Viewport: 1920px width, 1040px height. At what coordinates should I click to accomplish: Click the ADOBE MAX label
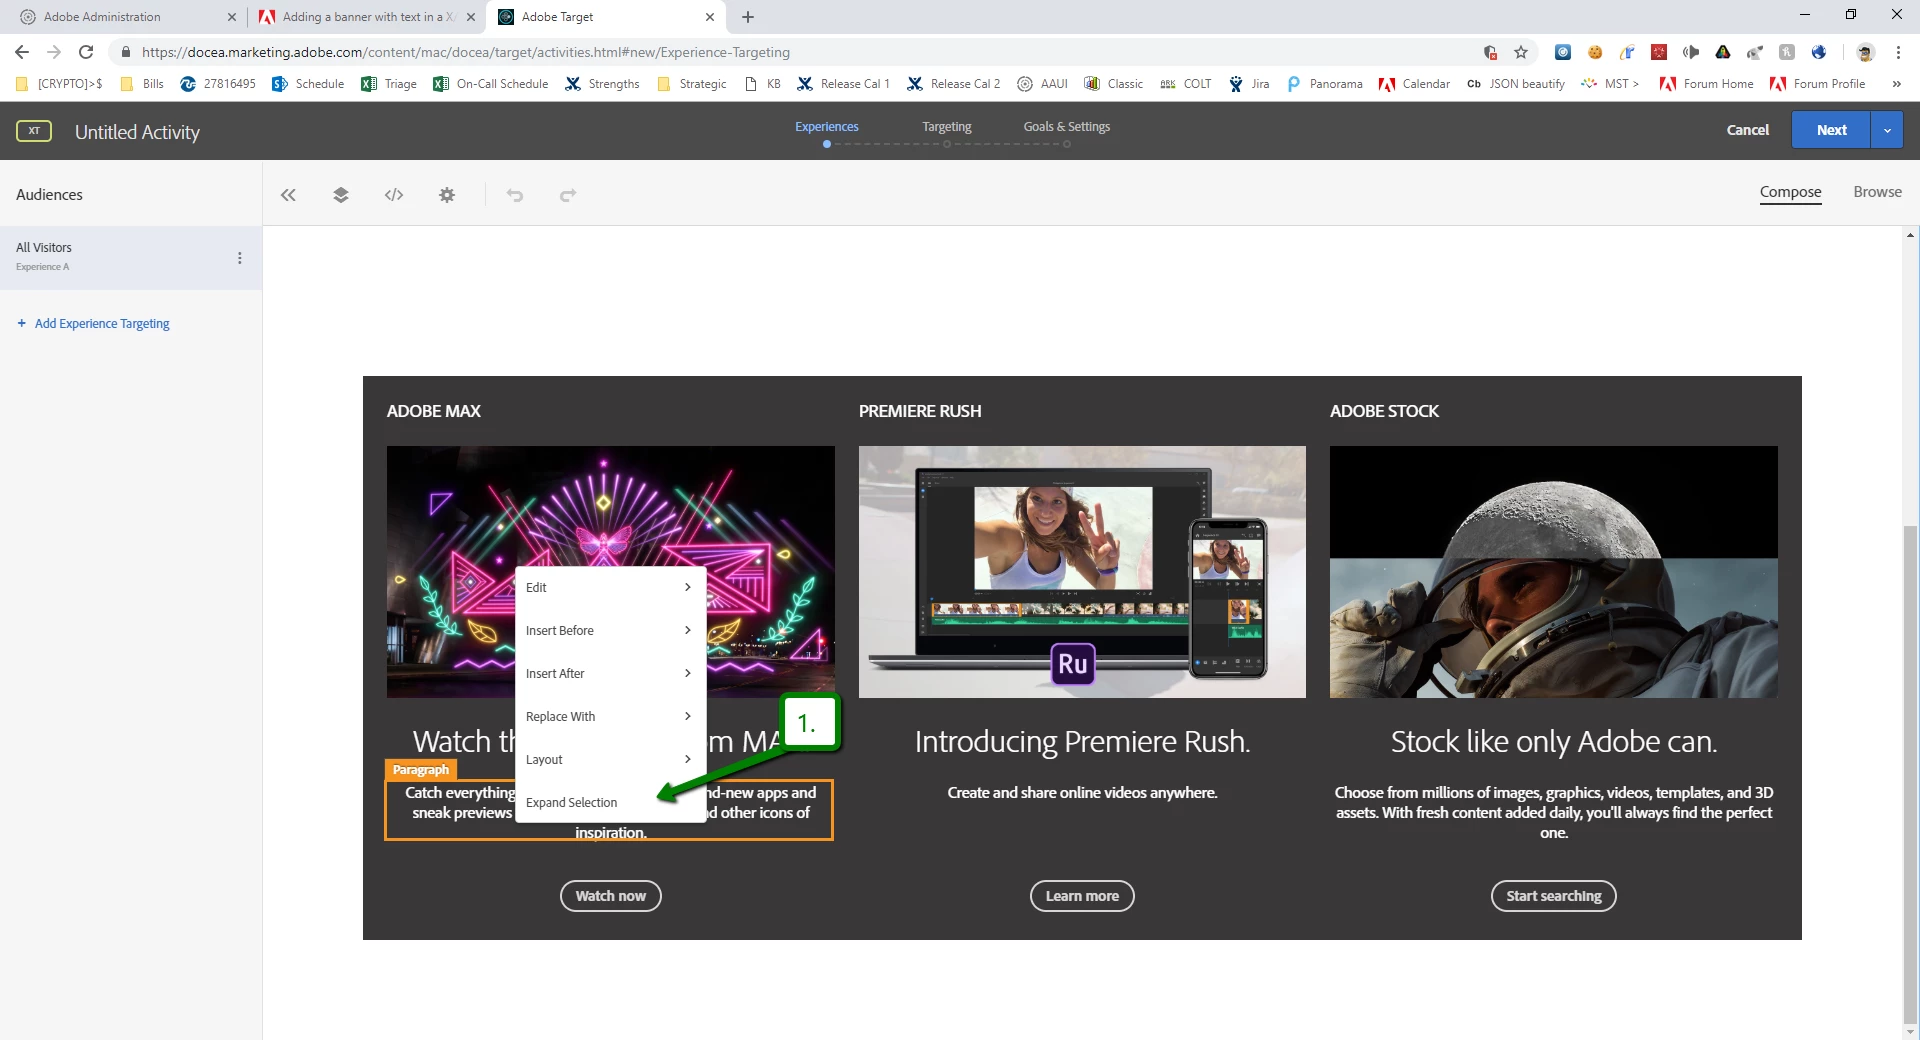(434, 411)
